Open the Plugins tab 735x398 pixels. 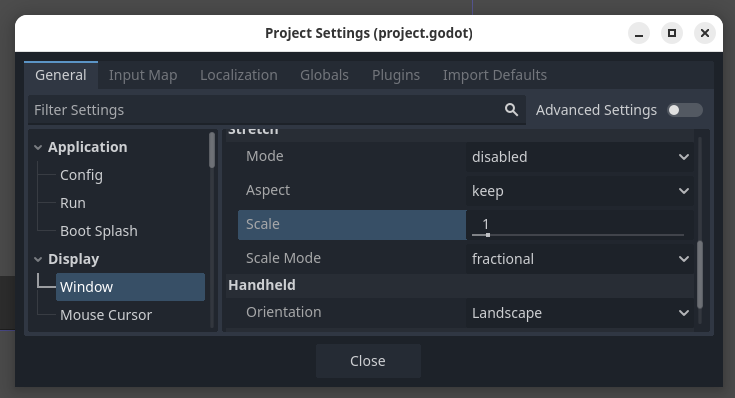[396, 75]
